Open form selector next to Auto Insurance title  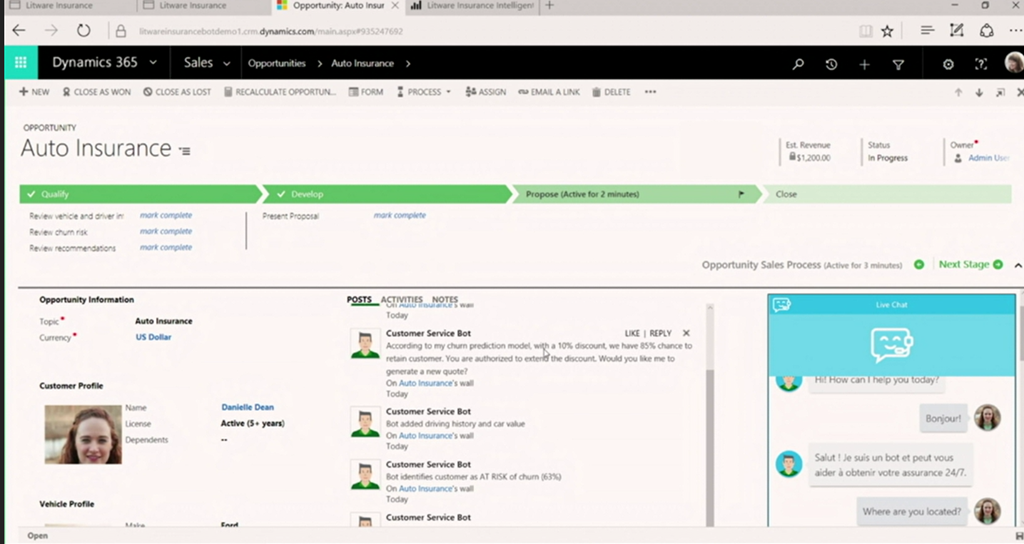click(x=185, y=152)
